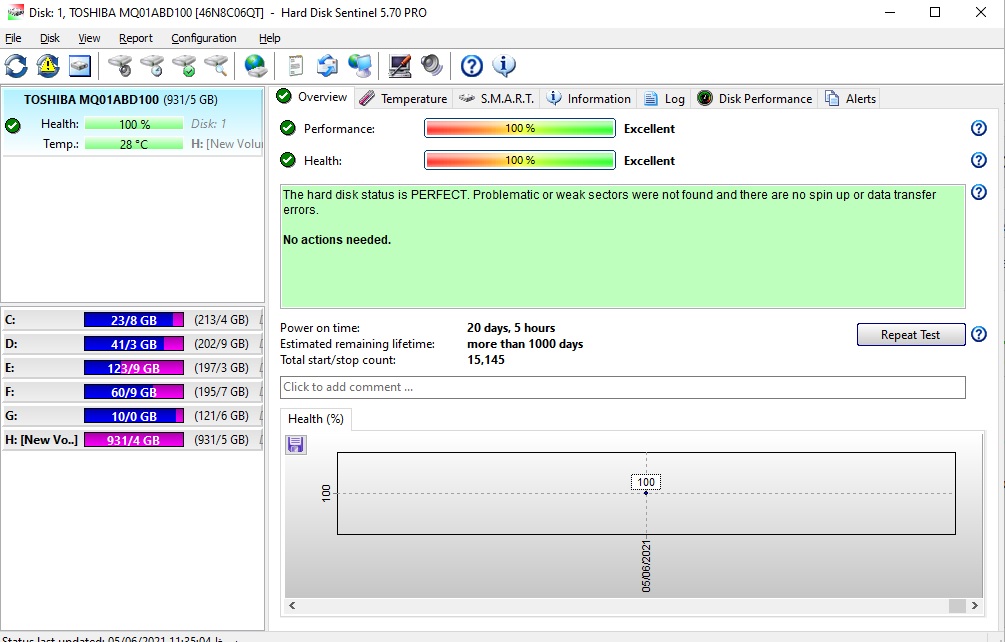Click the '20 days, 5 hours' power on value
Screen dimensions: 1005x642
(511, 328)
